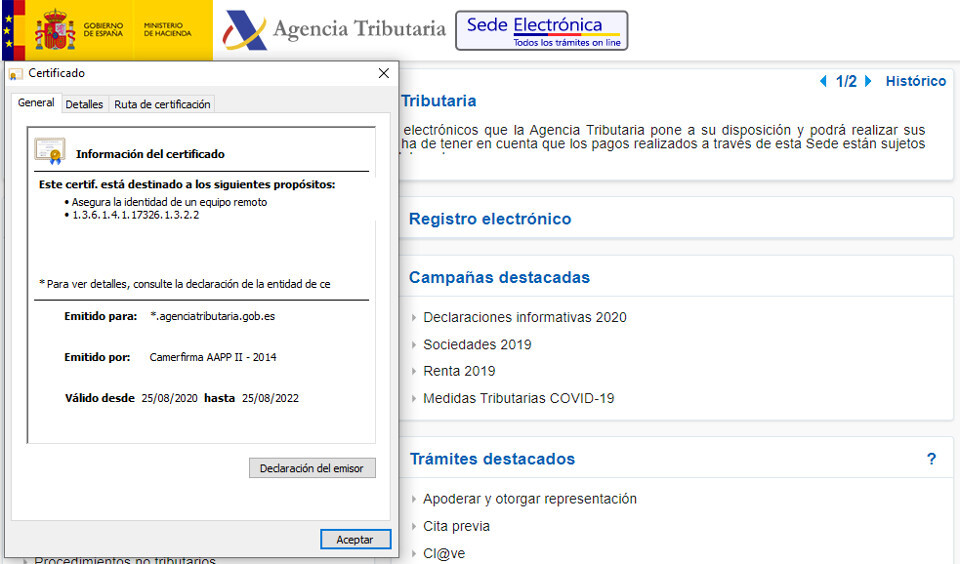Click the certificate badge icon beside Información del certificado
Image resolution: width=960 pixels, height=564 pixels.
(x=50, y=151)
